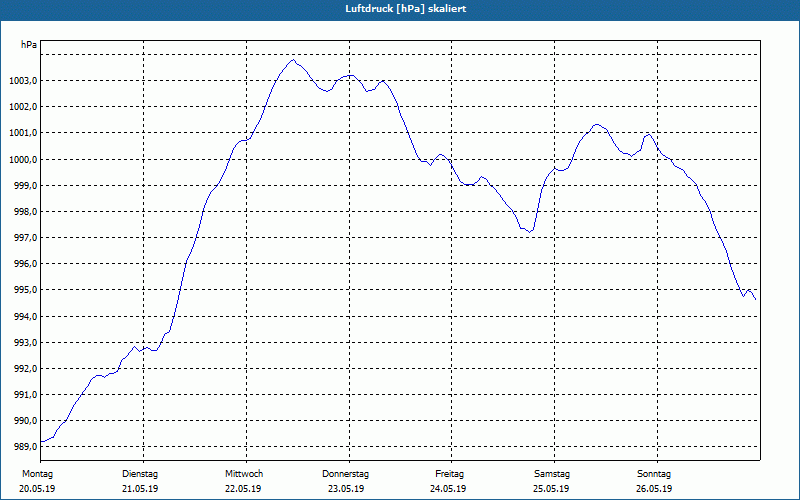Click the date 25.05.19
The width and height of the screenshot is (800, 500).
coord(552,489)
